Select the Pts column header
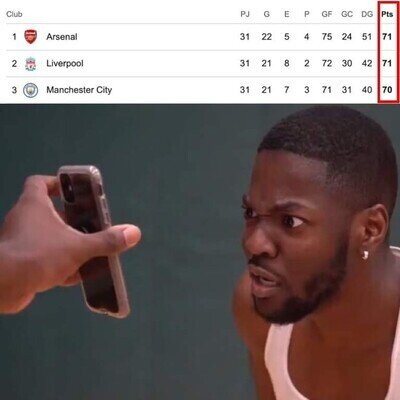Viewport: 400px width, 400px height. coord(387,14)
